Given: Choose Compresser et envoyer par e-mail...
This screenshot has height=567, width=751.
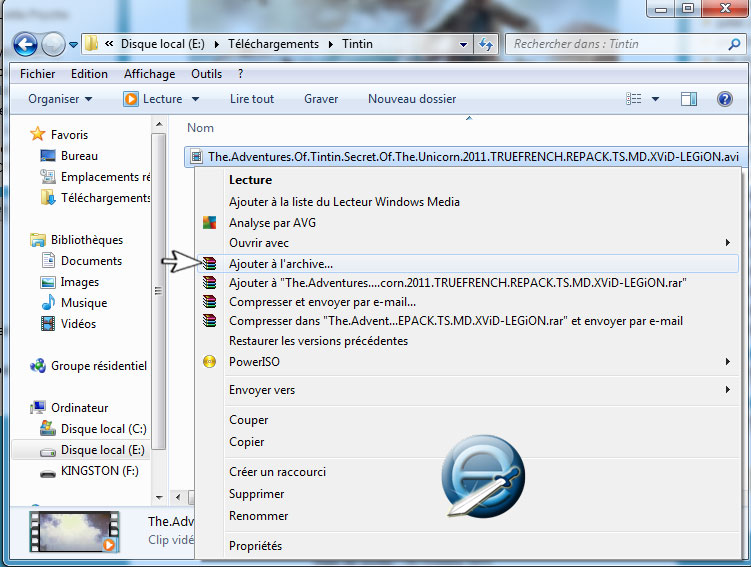Looking at the screenshot, I should [x=467, y=302].
